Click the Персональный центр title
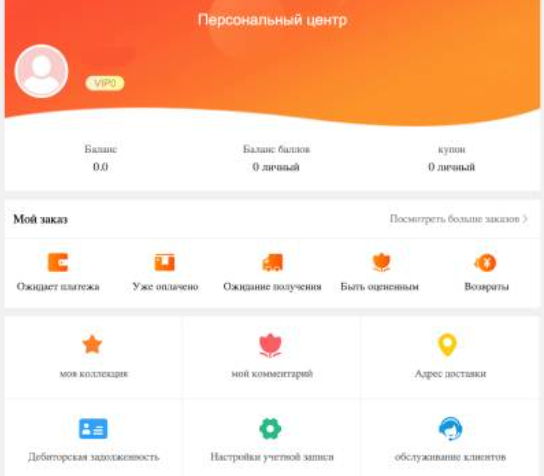The height and width of the screenshot is (476, 544). coord(272,20)
